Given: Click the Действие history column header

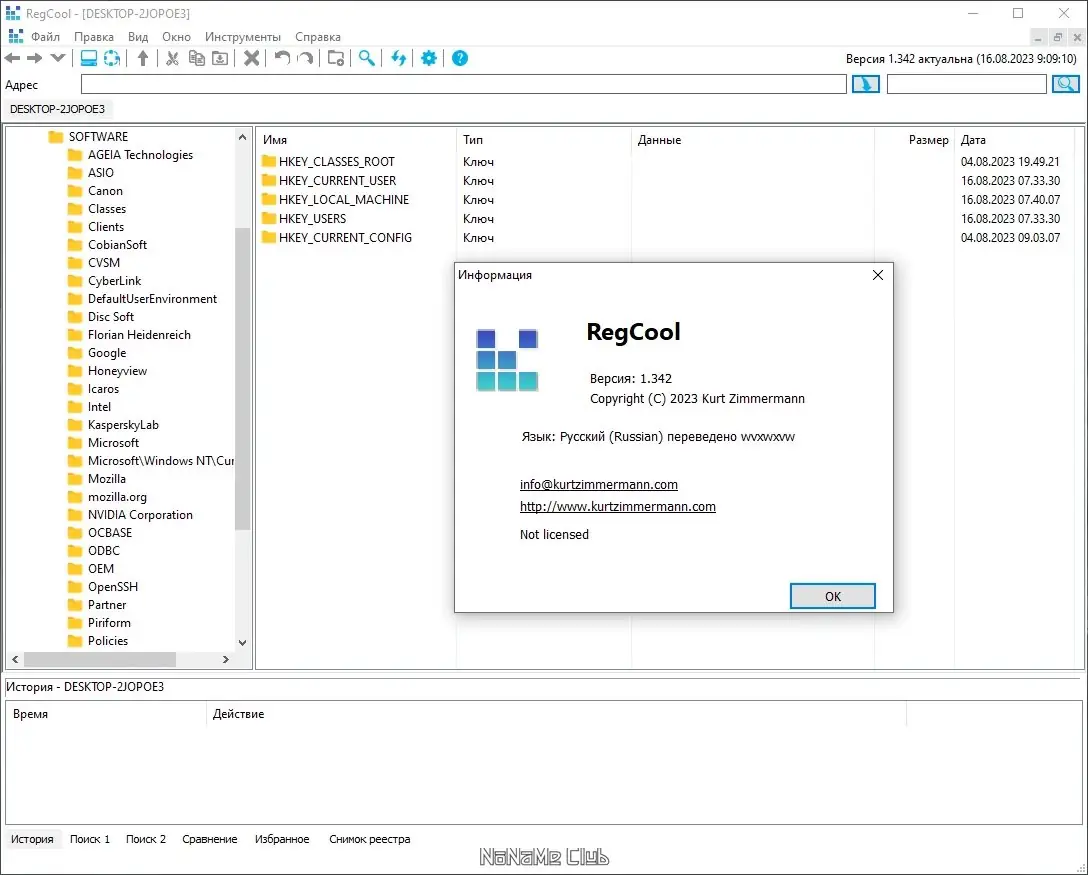Looking at the screenshot, I should [x=238, y=714].
